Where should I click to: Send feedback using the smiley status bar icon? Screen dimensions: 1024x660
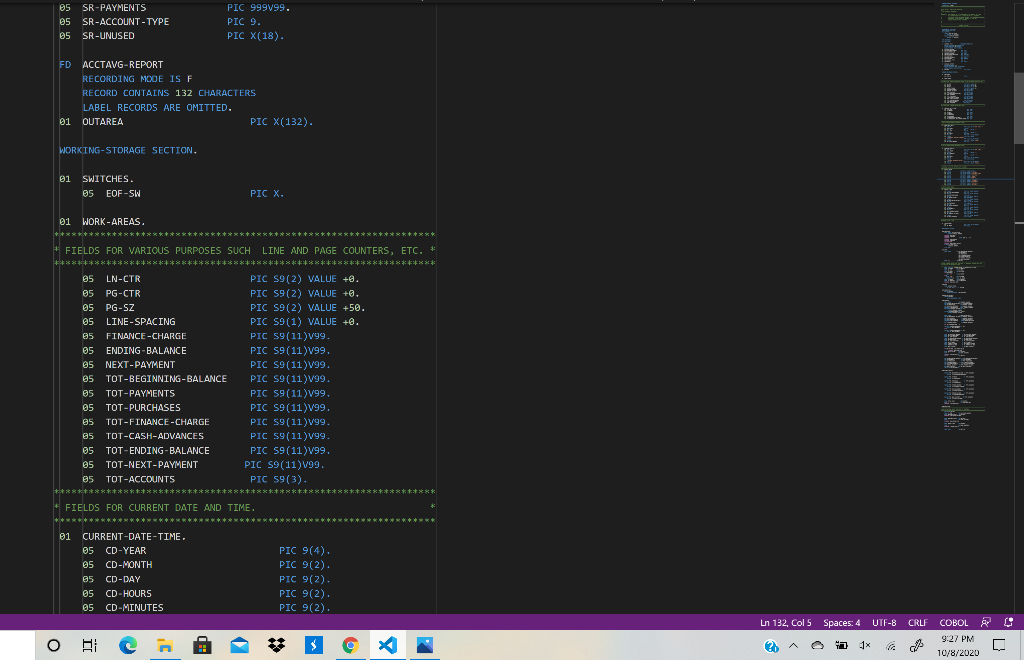(x=985, y=622)
